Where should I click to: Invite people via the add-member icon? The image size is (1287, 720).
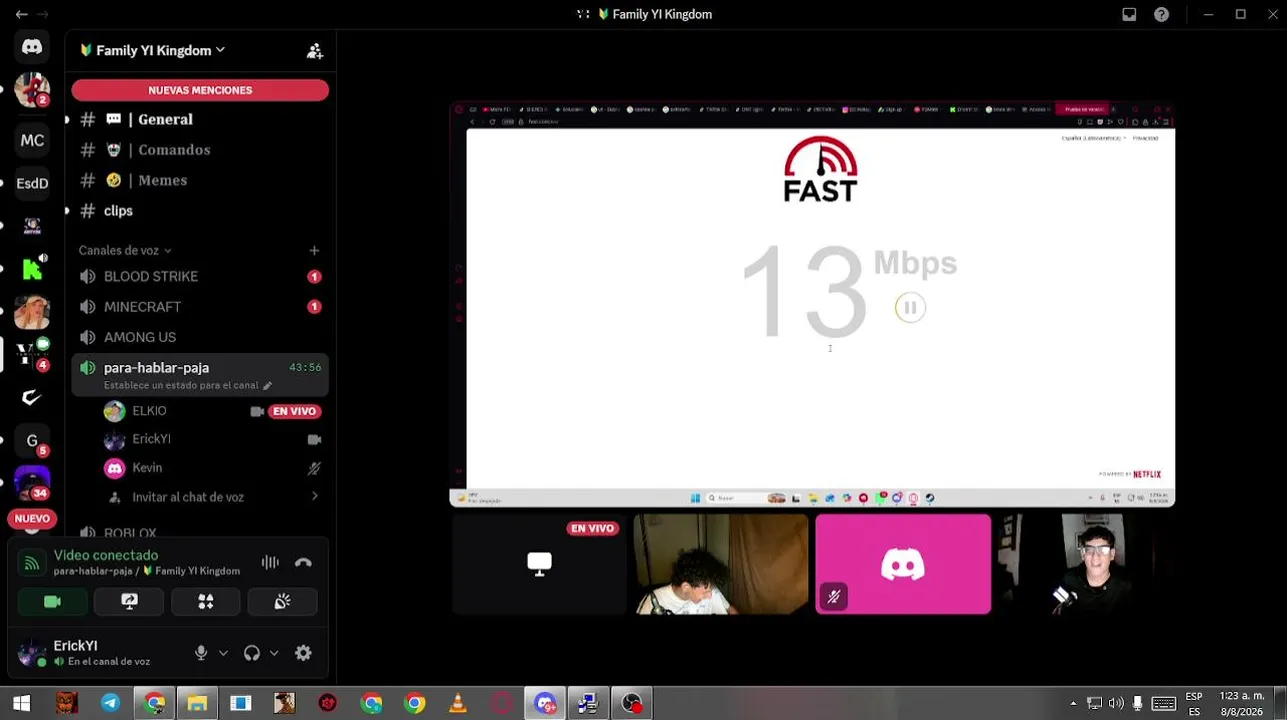(315, 51)
